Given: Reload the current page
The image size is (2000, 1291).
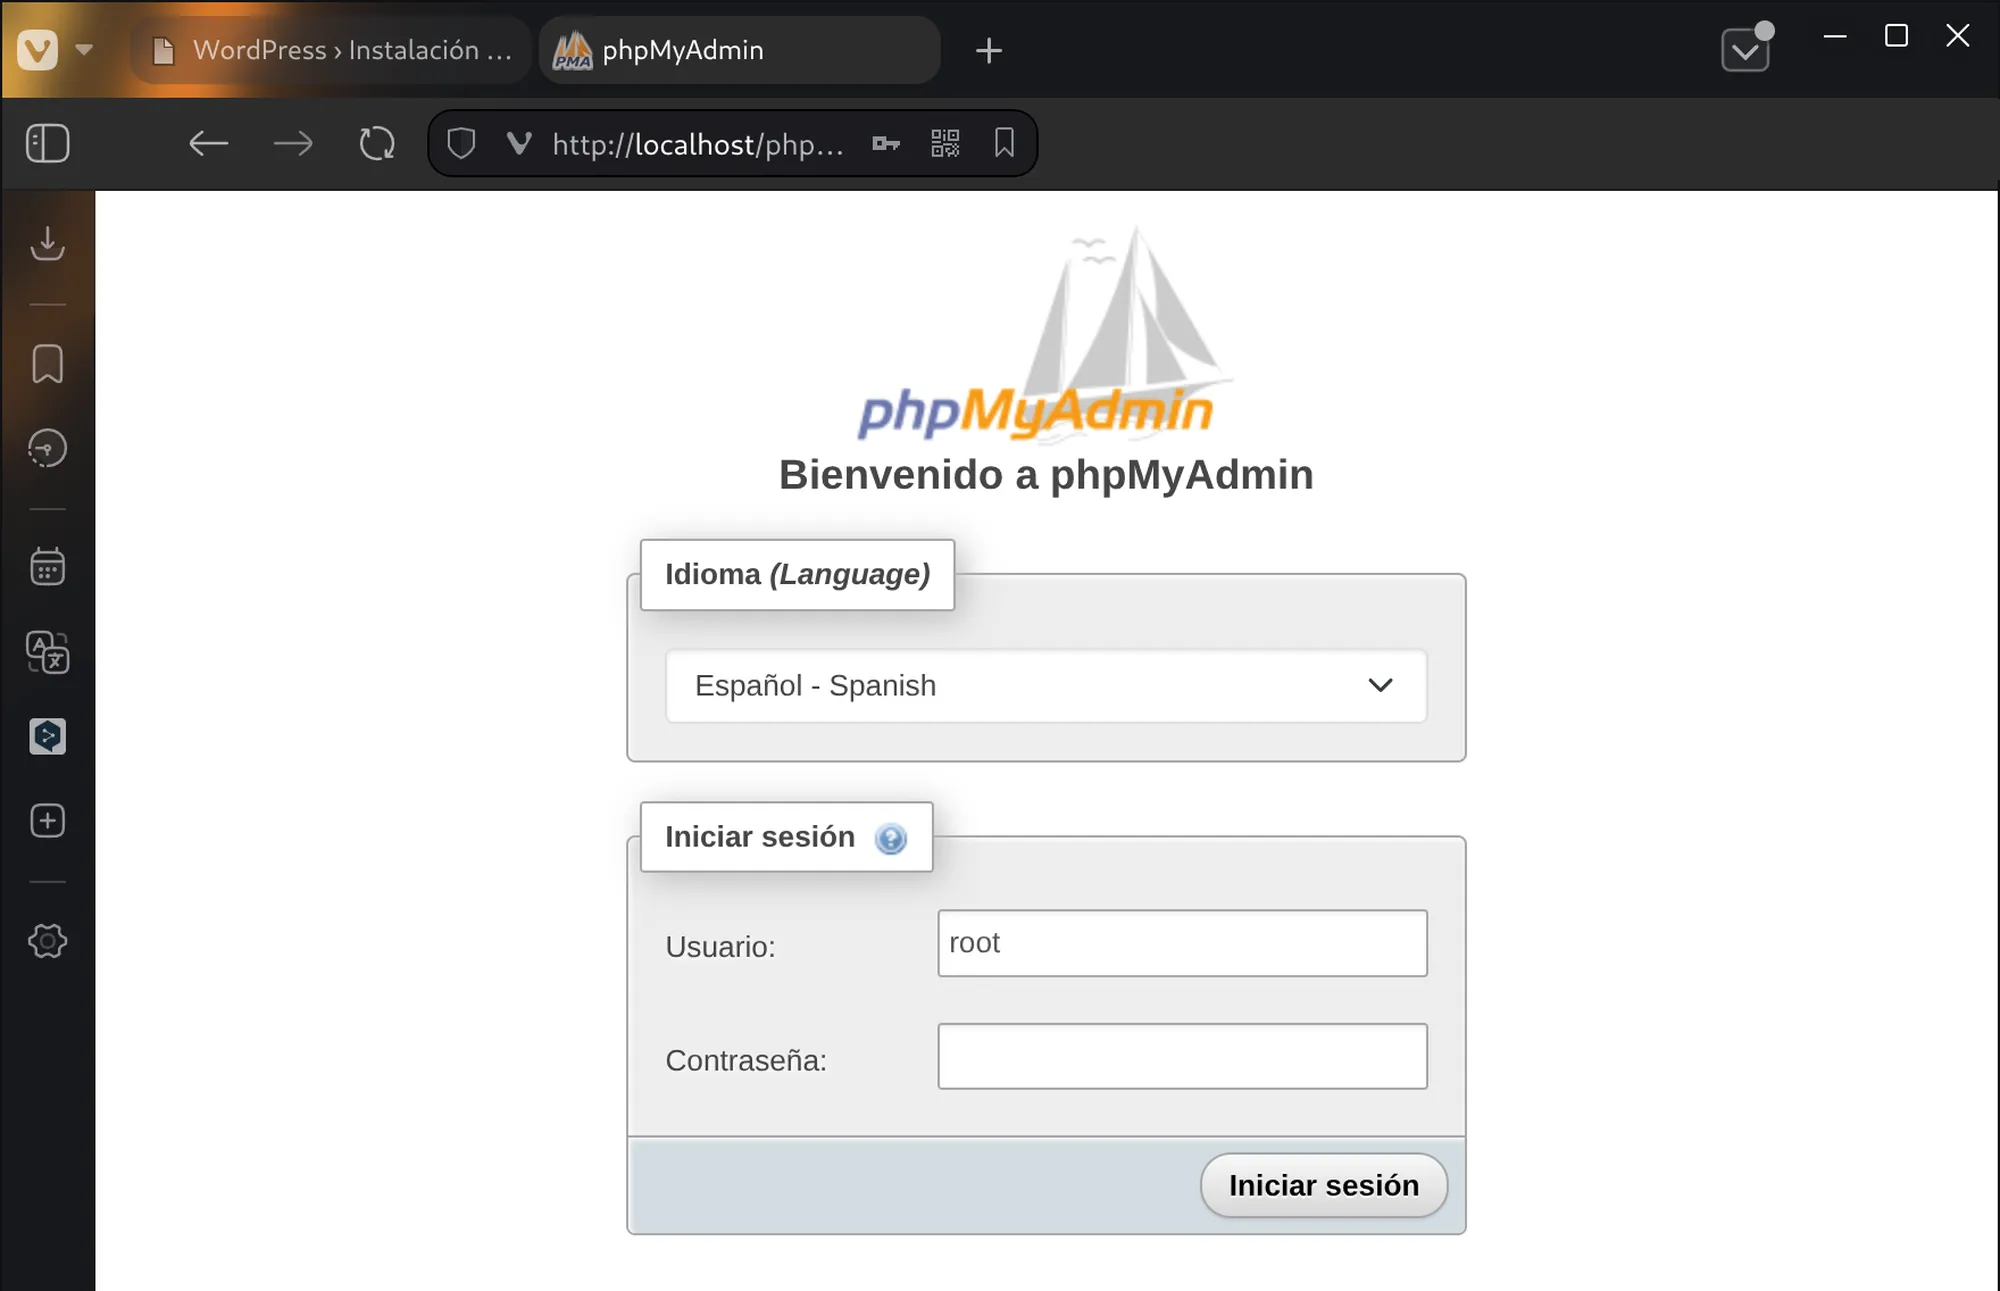Looking at the screenshot, I should [x=377, y=144].
